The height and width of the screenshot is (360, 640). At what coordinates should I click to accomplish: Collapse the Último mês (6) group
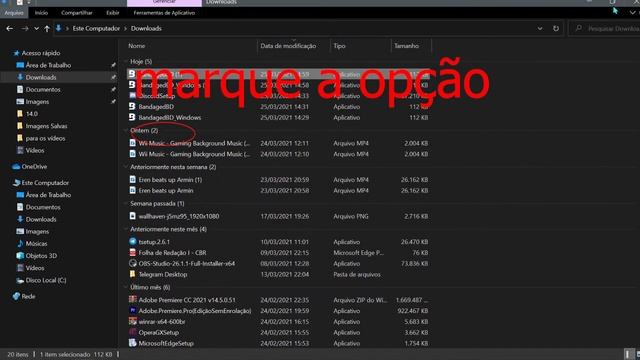126,287
